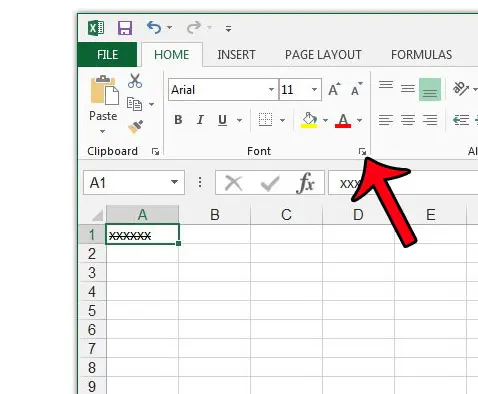Screen dimensions: 478x394
Task: Copy the selection with Copy icon
Action: click(134, 104)
